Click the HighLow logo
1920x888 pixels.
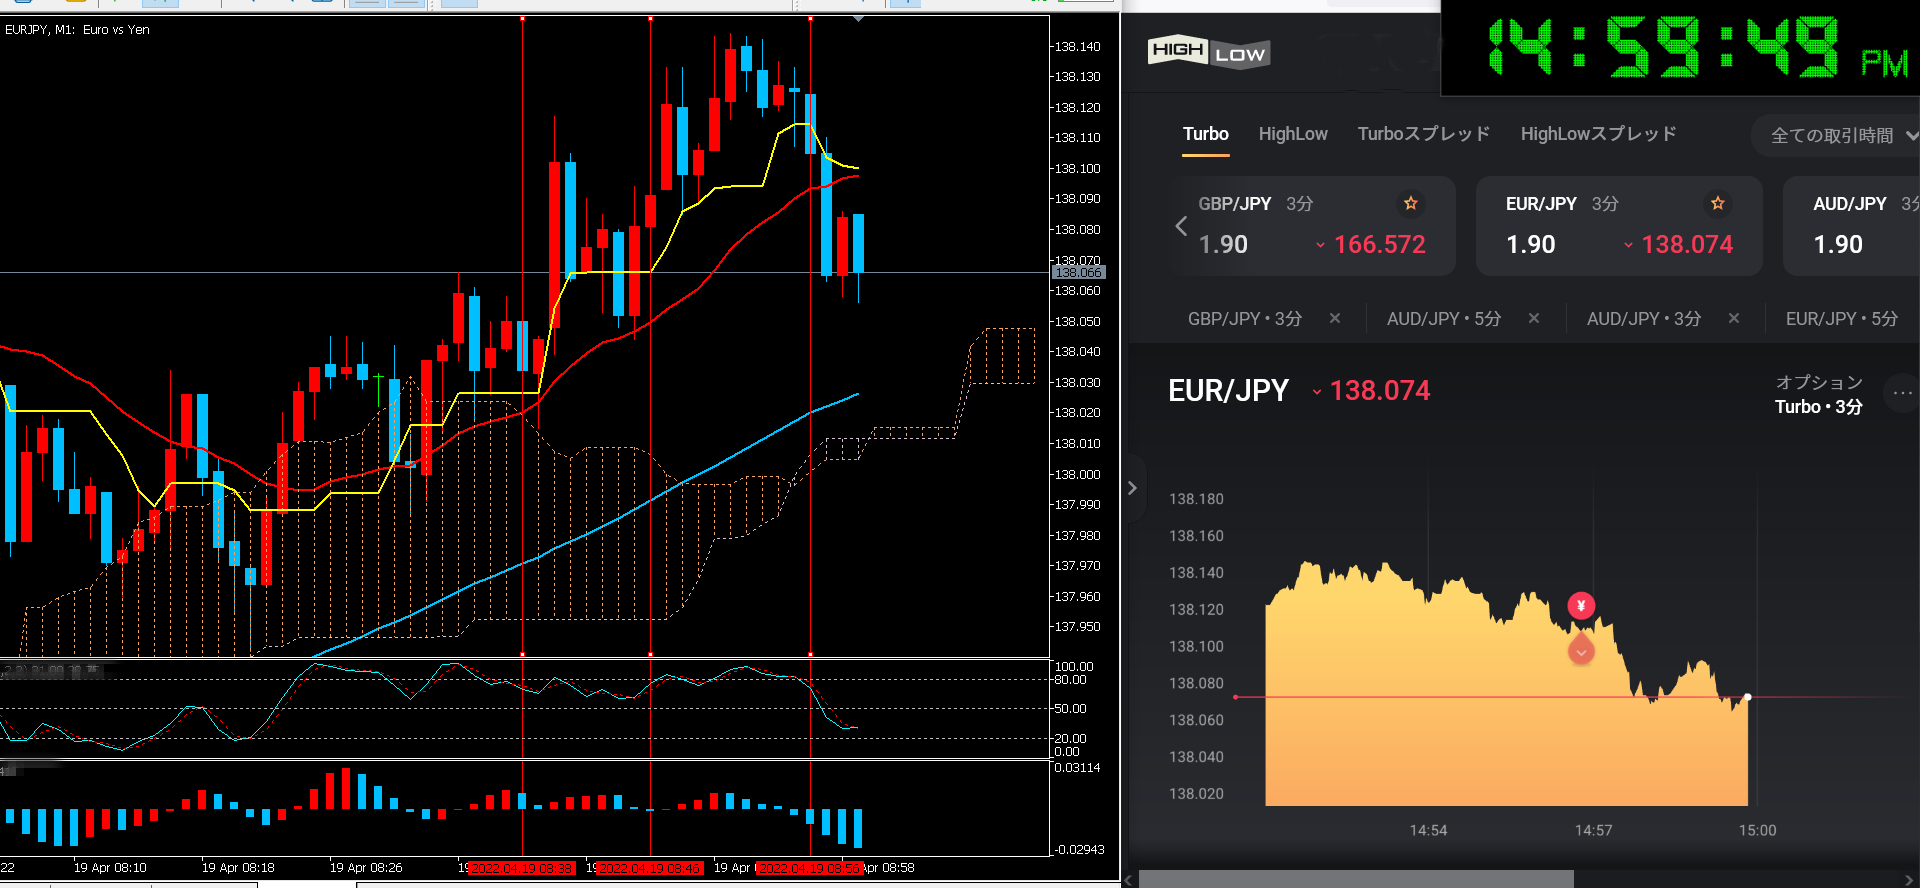coord(1208,52)
